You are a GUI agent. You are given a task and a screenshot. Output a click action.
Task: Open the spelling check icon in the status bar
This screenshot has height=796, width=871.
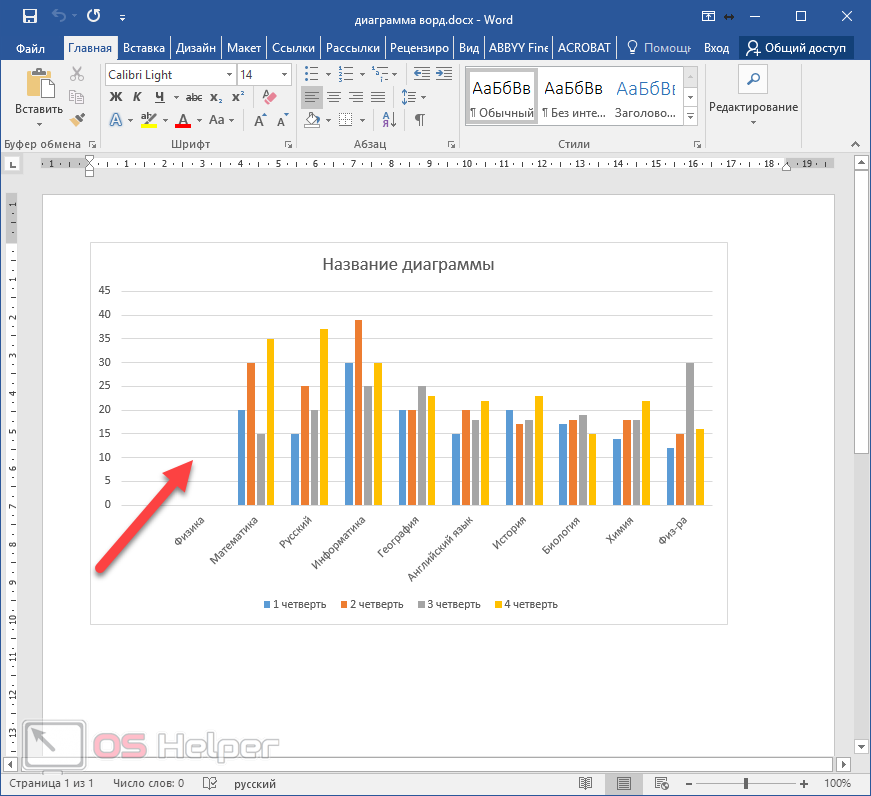click(x=210, y=784)
